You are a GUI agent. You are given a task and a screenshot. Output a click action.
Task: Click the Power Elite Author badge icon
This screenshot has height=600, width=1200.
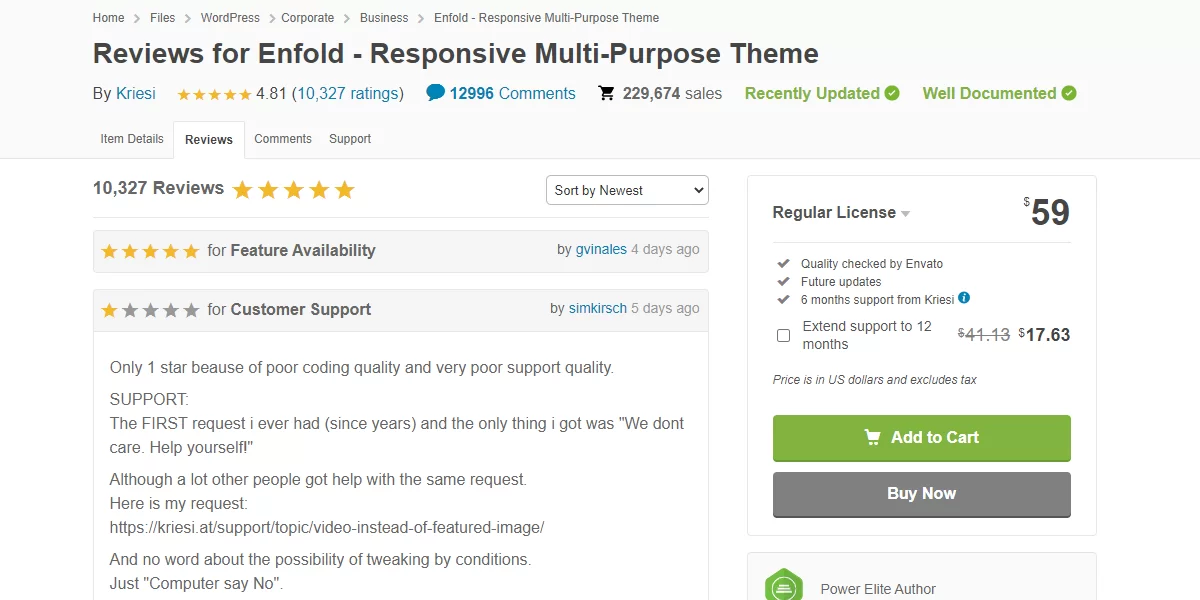pyautogui.click(x=784, y=586)
